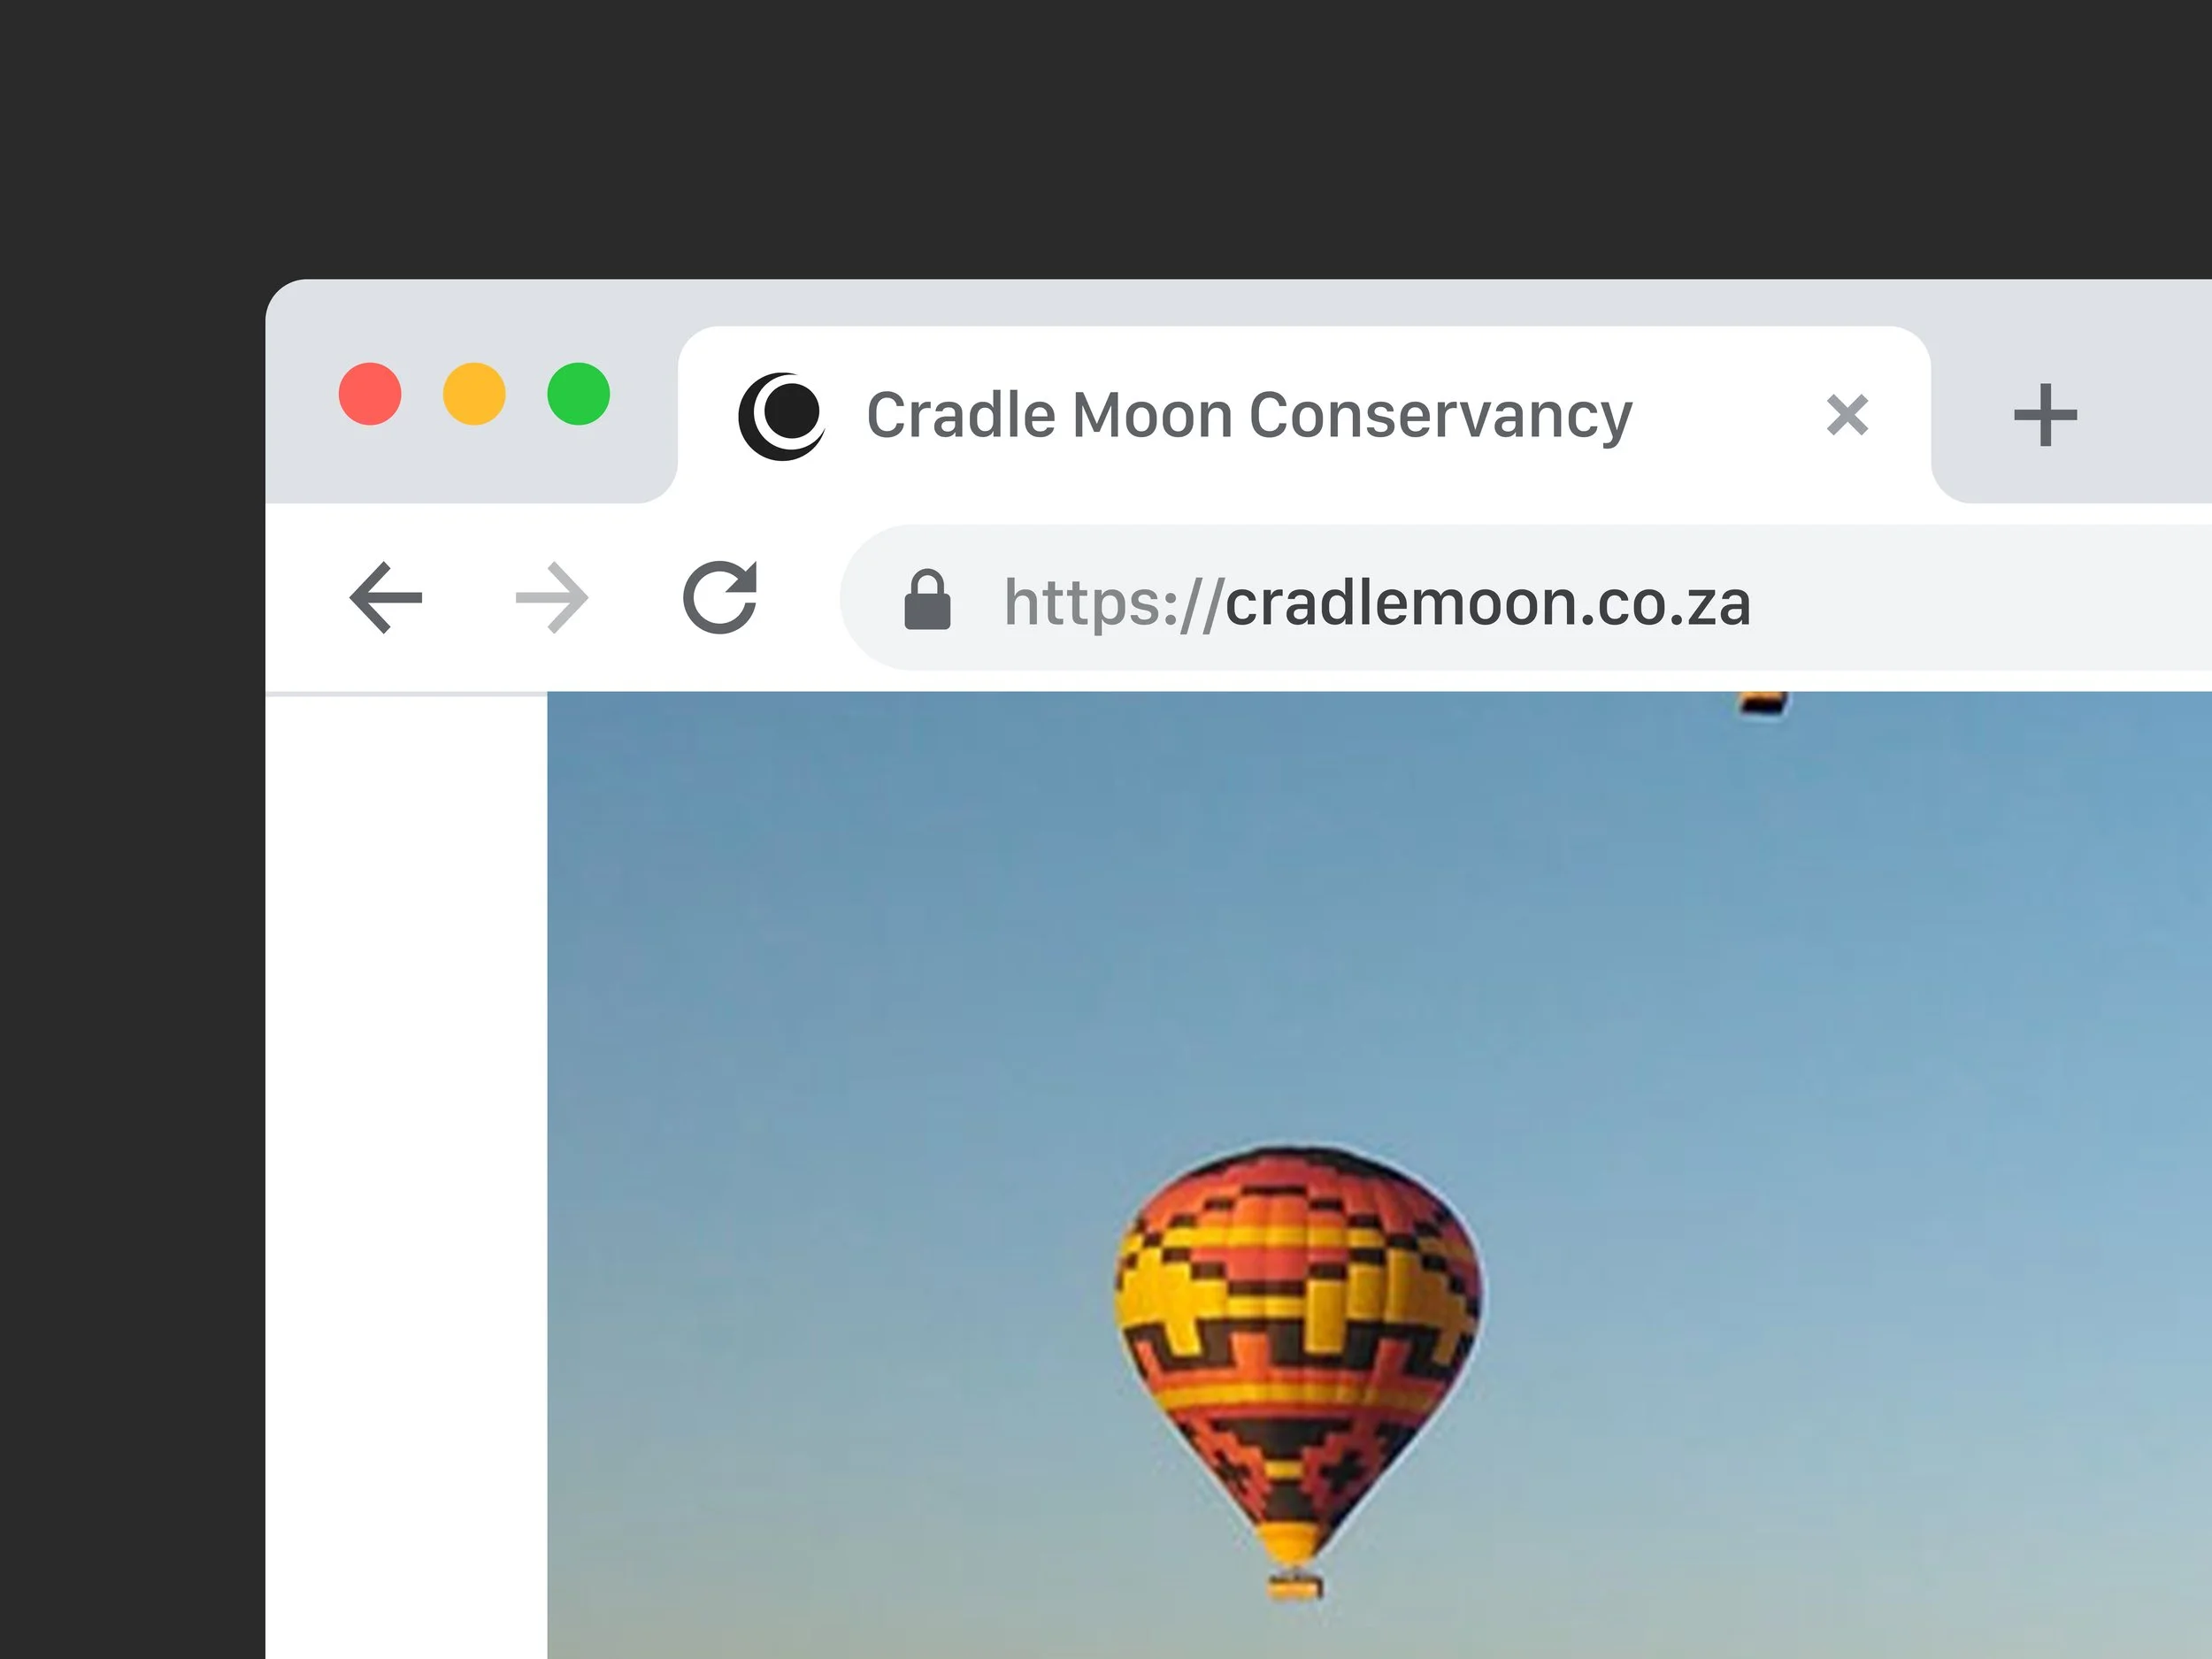Screen dimensions: 2212x1659
Task: Click the crescent moon favicon
Action: 782,415
